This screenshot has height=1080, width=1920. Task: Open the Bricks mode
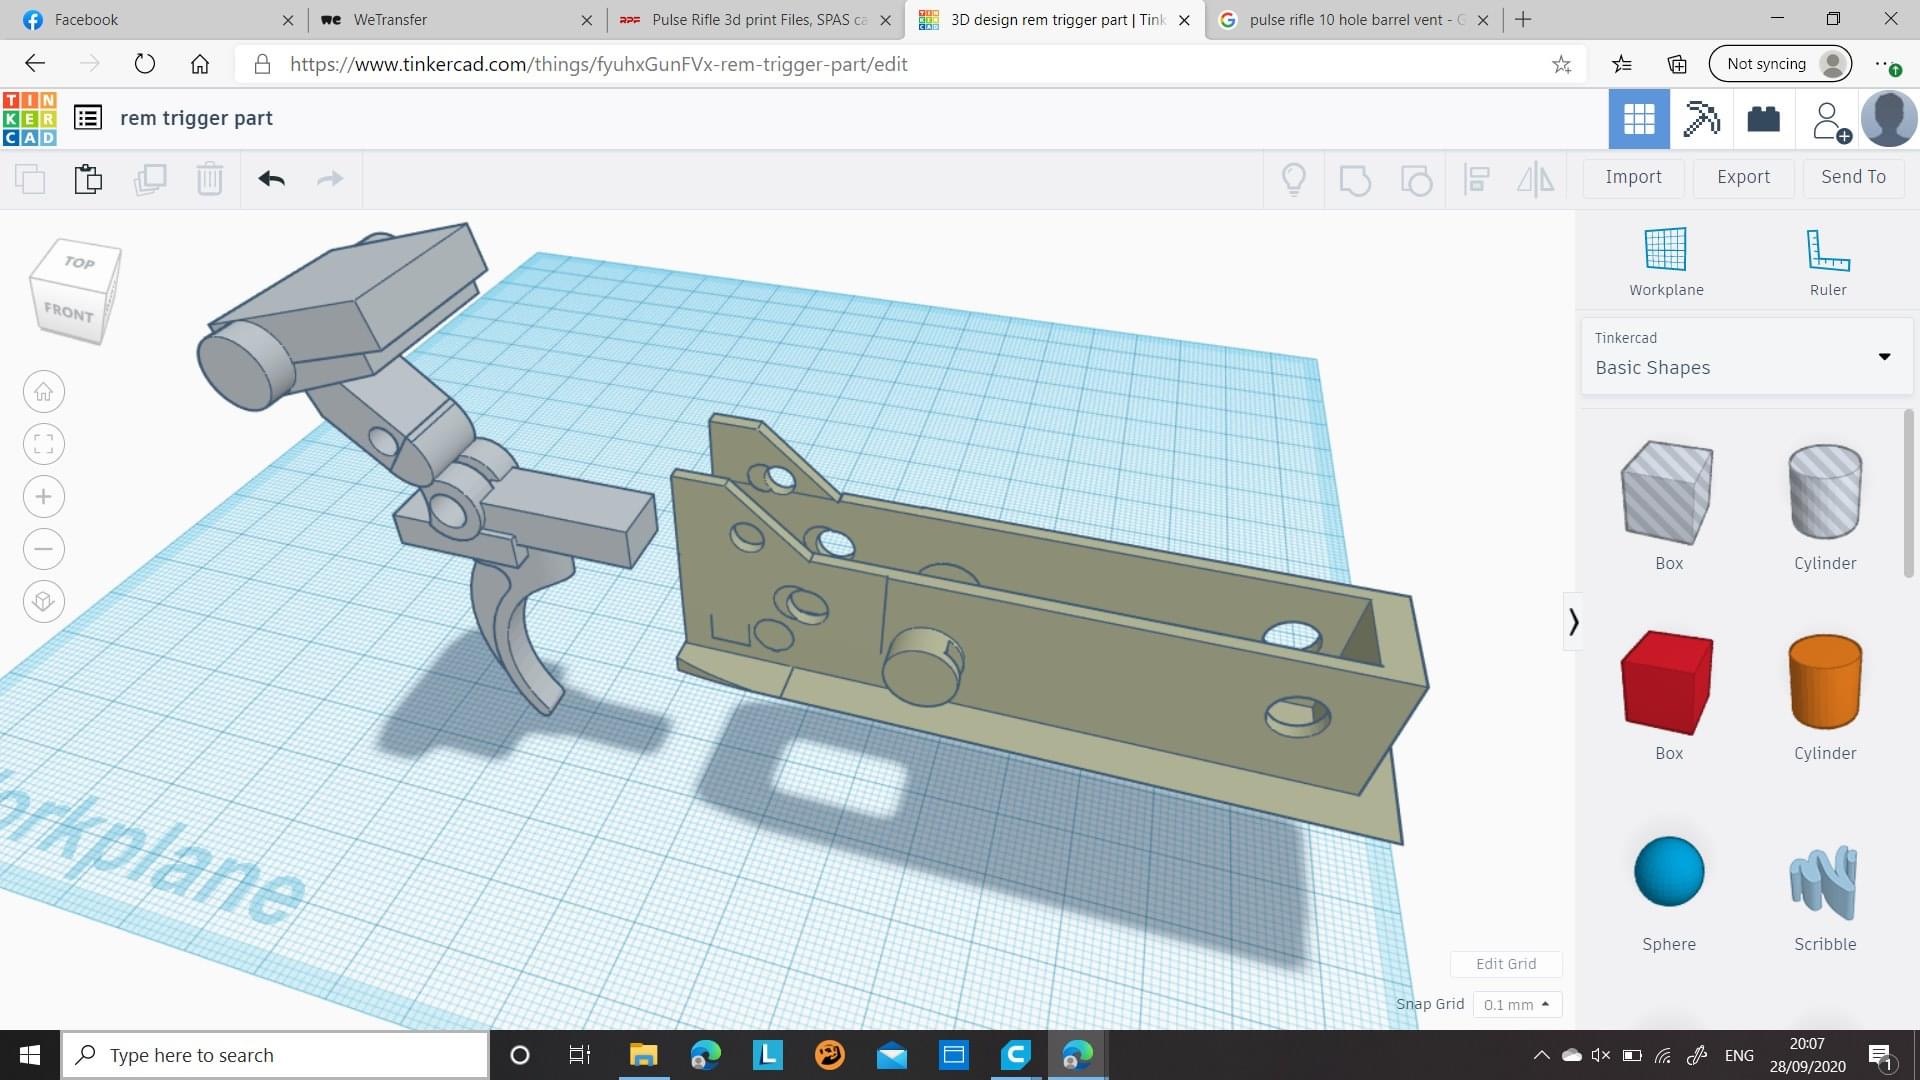click(x=1763, y=119)
